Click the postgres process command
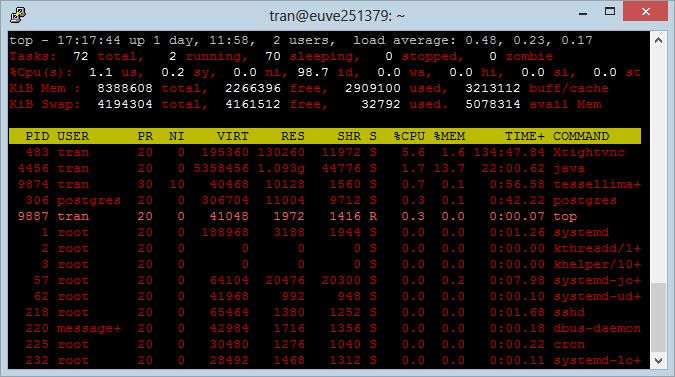Image resolution: width=675 pixels, height=377 pixels. tap(585, 201)
